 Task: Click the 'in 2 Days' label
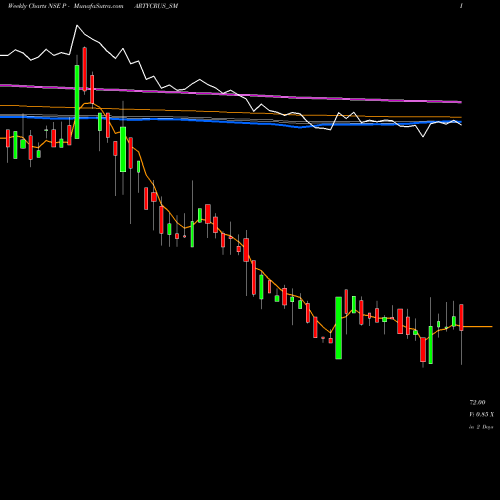[481, 427]
